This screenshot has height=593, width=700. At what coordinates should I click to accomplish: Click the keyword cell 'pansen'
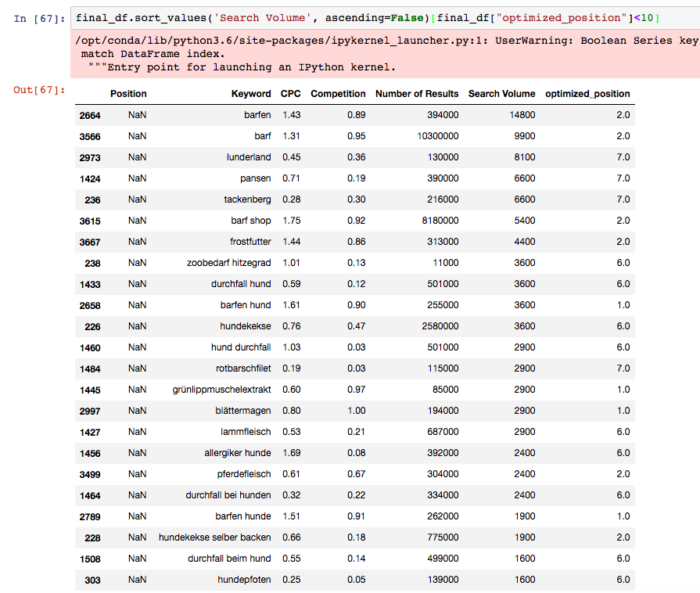click(255, 178)
